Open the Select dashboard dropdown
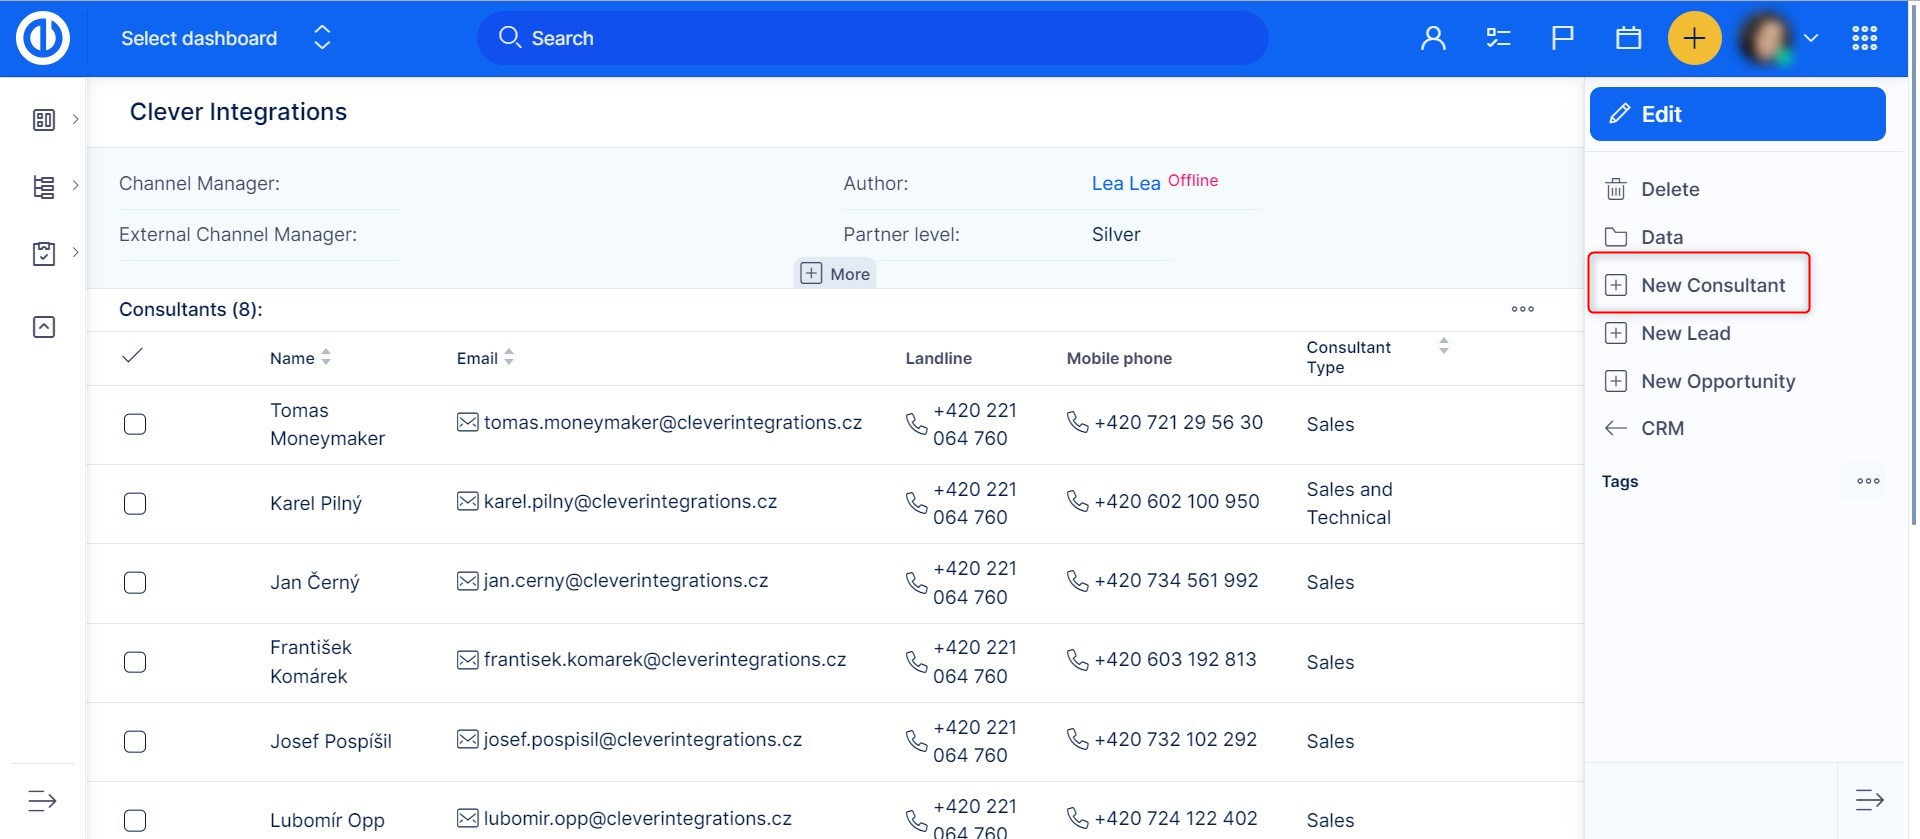 point(225,39)
